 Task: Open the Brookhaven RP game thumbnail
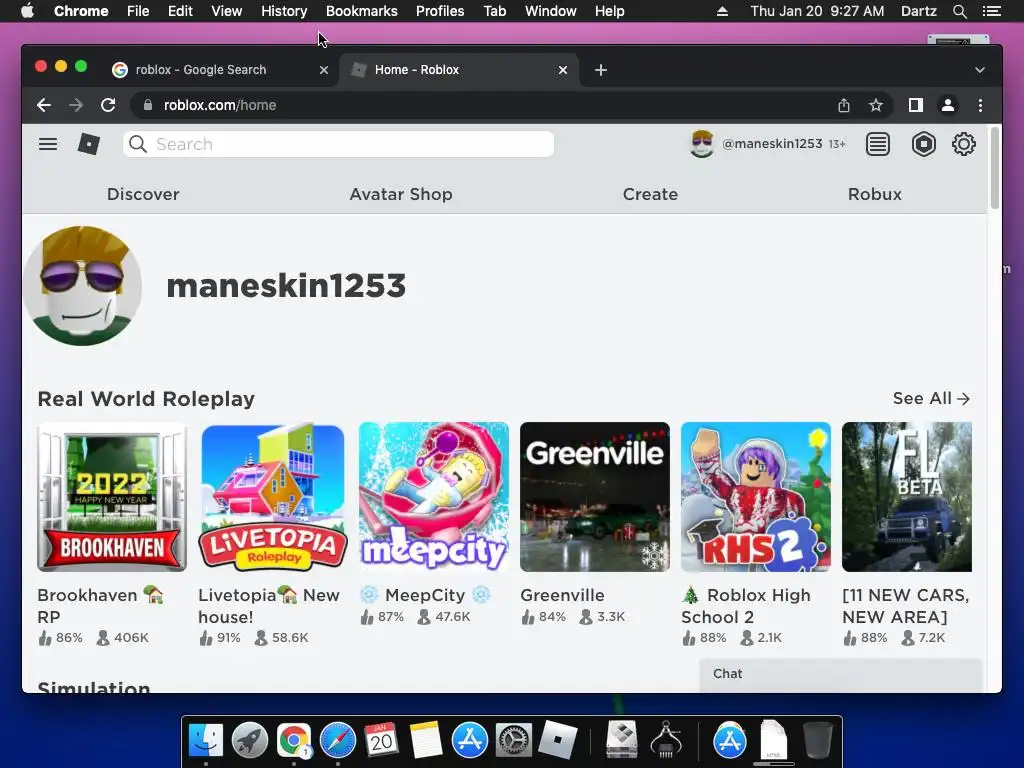[112, 496]
